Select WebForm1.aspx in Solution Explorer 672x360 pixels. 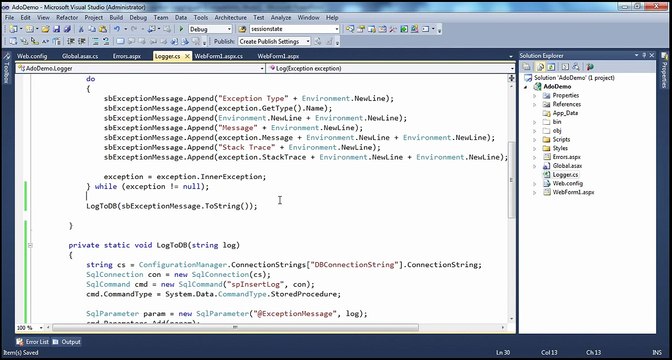573,192
